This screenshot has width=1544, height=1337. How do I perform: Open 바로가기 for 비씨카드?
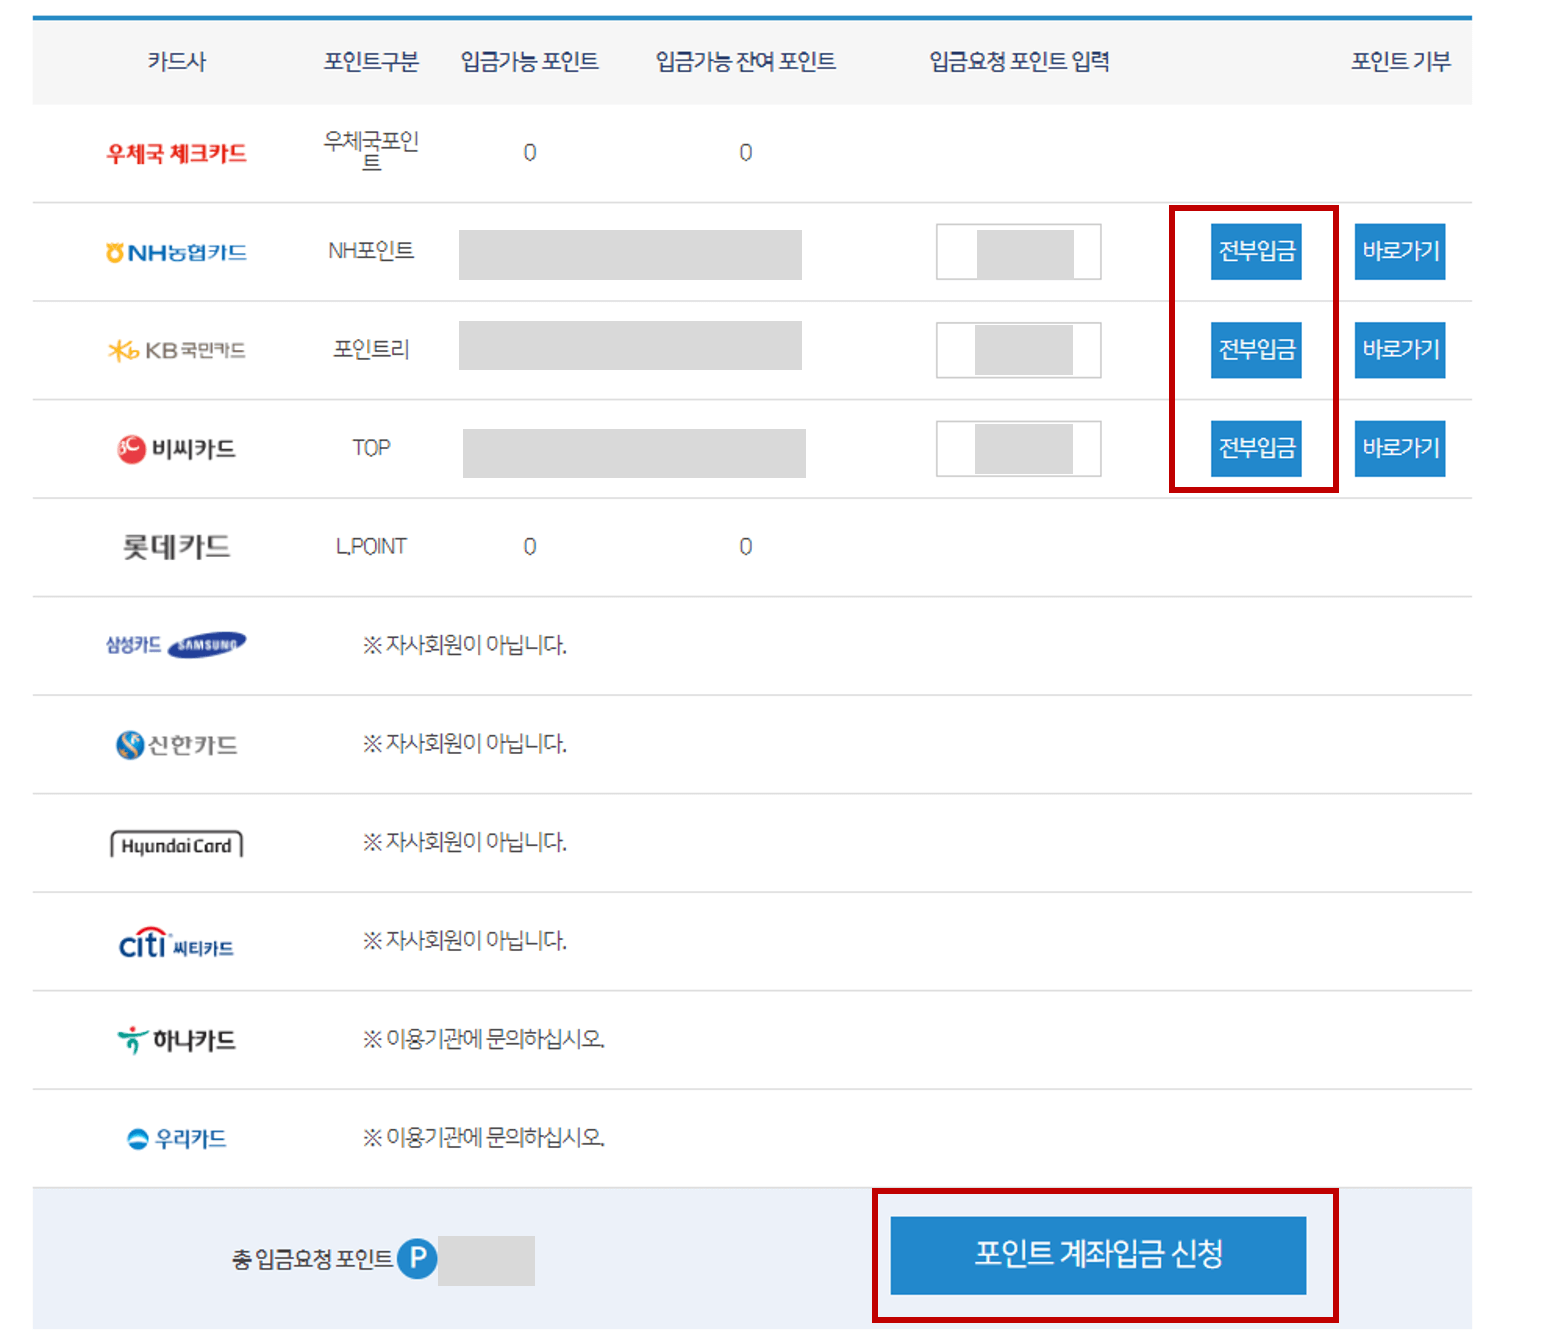pos(1399,448)
